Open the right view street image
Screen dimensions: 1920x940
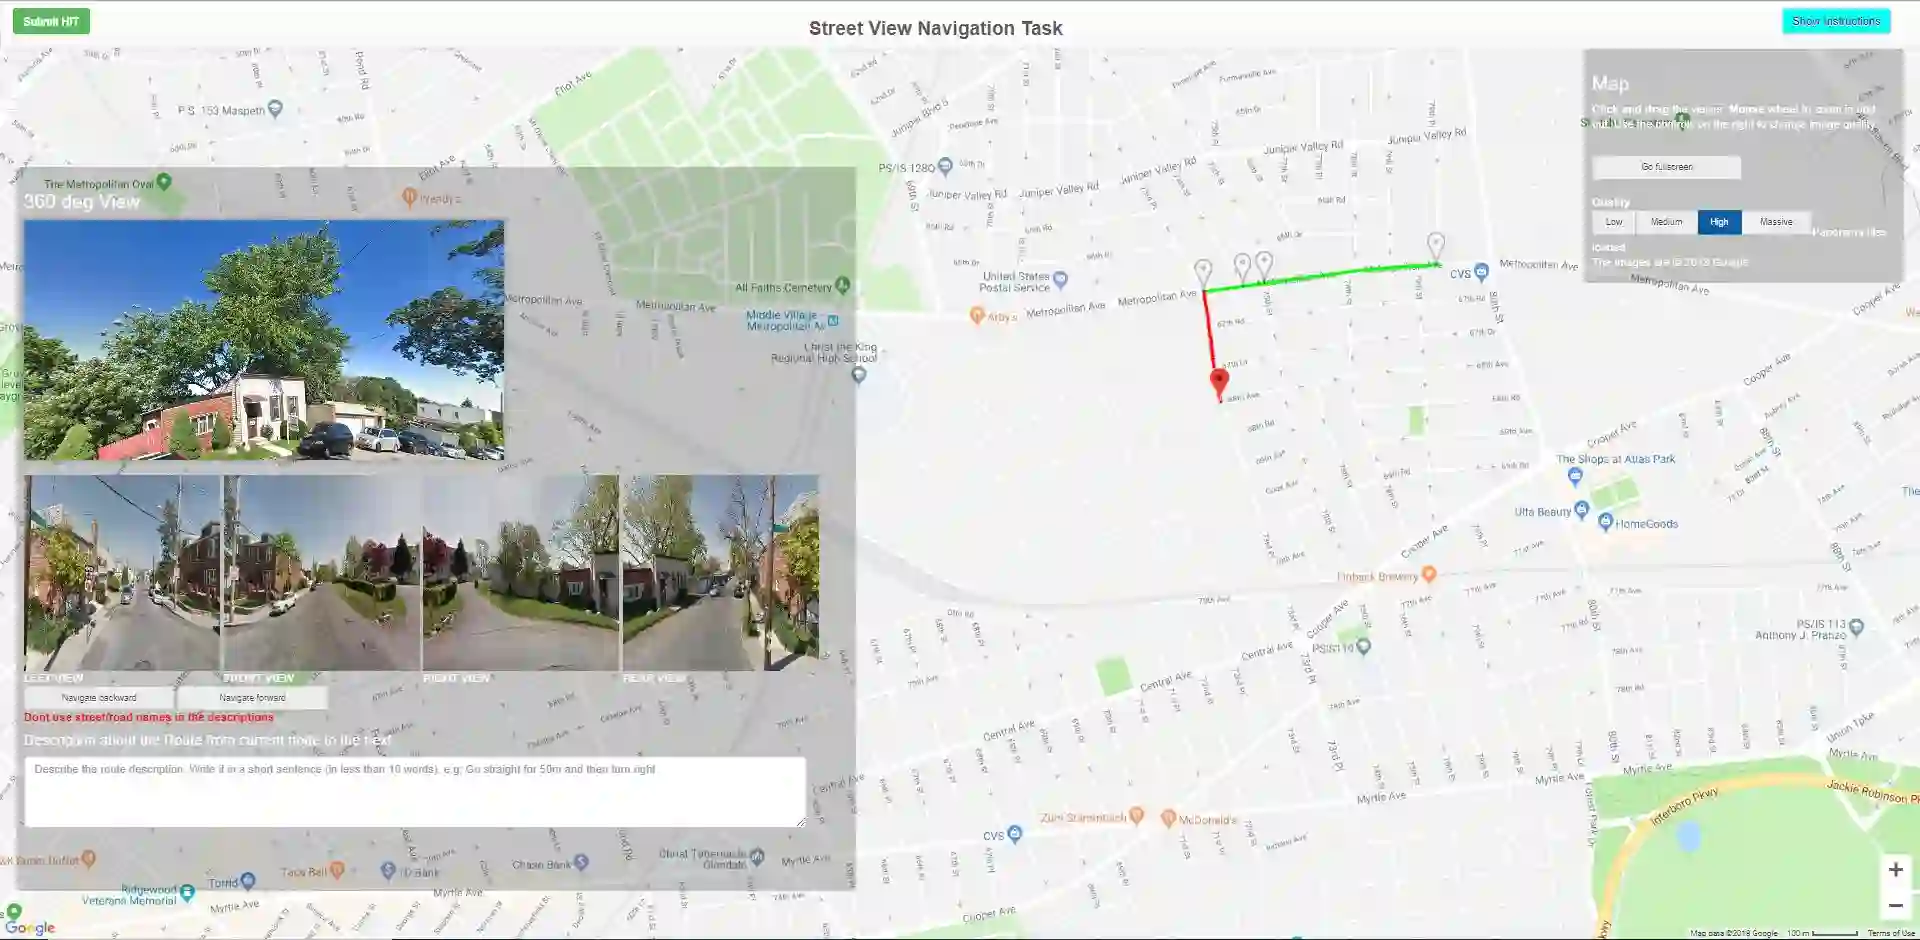[521, 572]
